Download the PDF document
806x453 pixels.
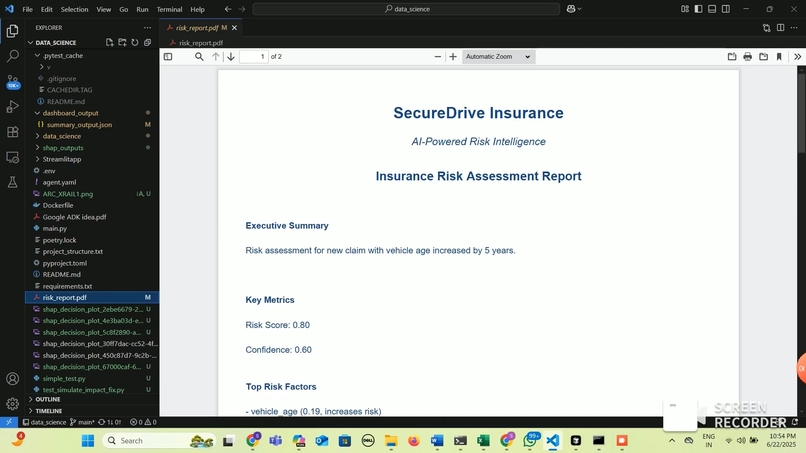[763, 57]
